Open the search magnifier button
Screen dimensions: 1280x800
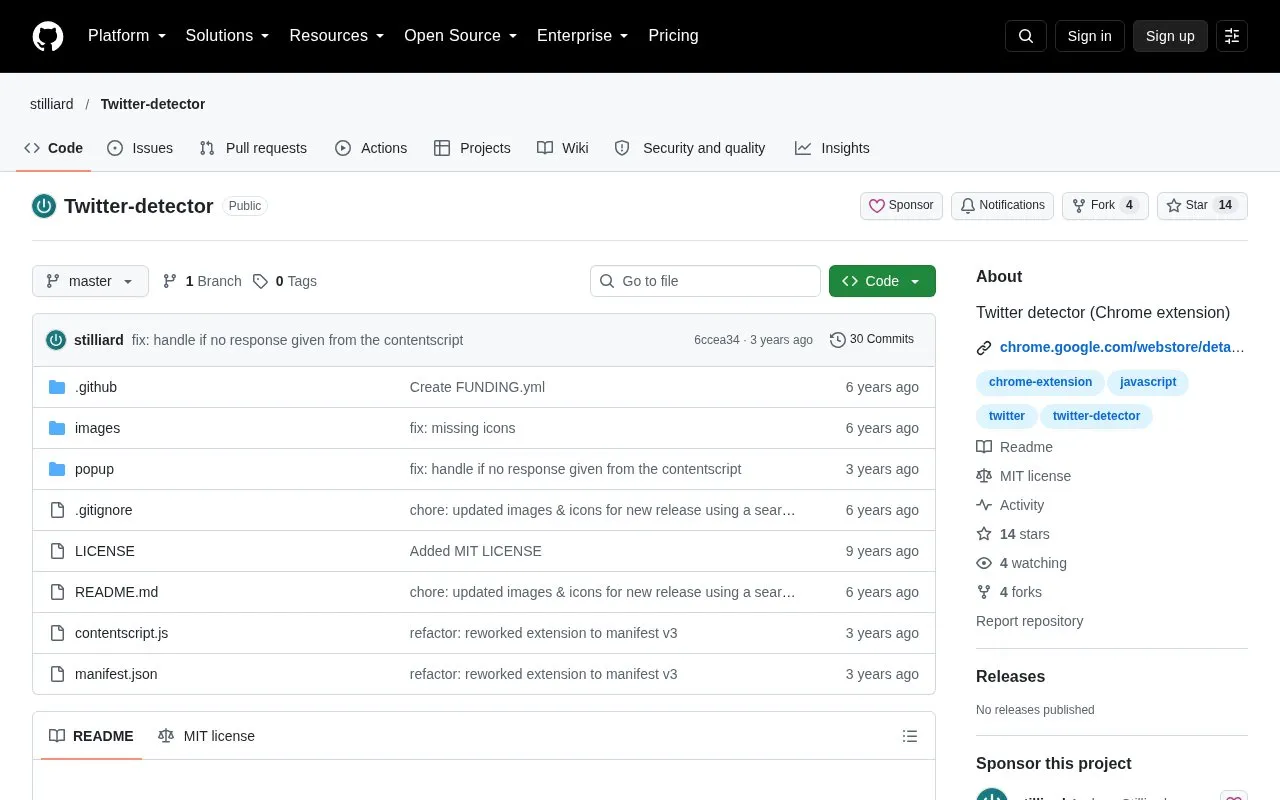coord(1026,36)
